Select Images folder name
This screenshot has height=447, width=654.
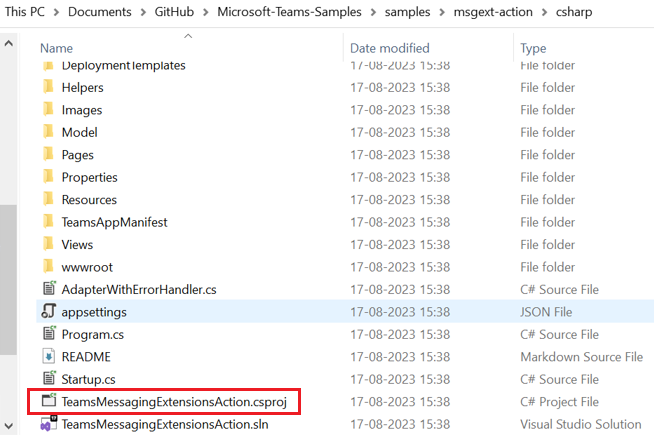[x=82, y=110]
